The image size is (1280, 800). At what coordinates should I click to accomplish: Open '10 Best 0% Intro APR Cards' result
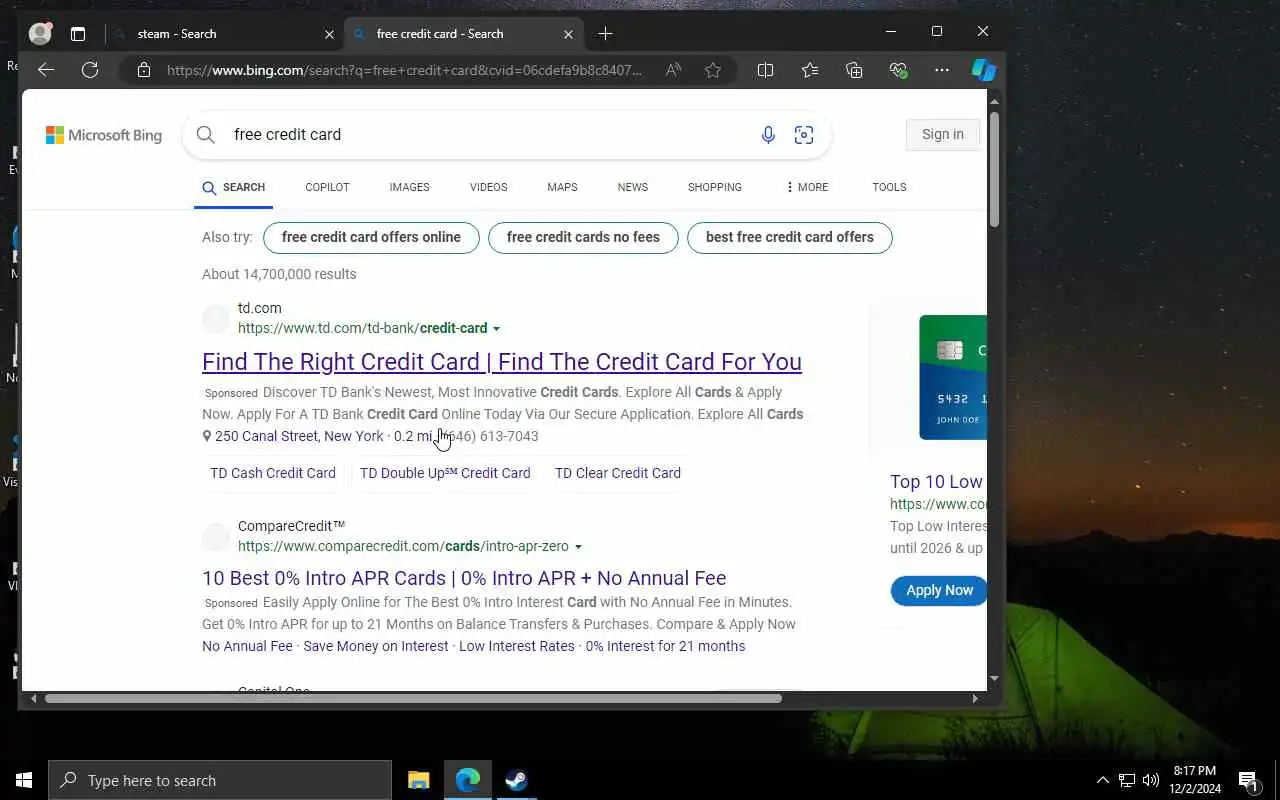[x=464, y=578]
